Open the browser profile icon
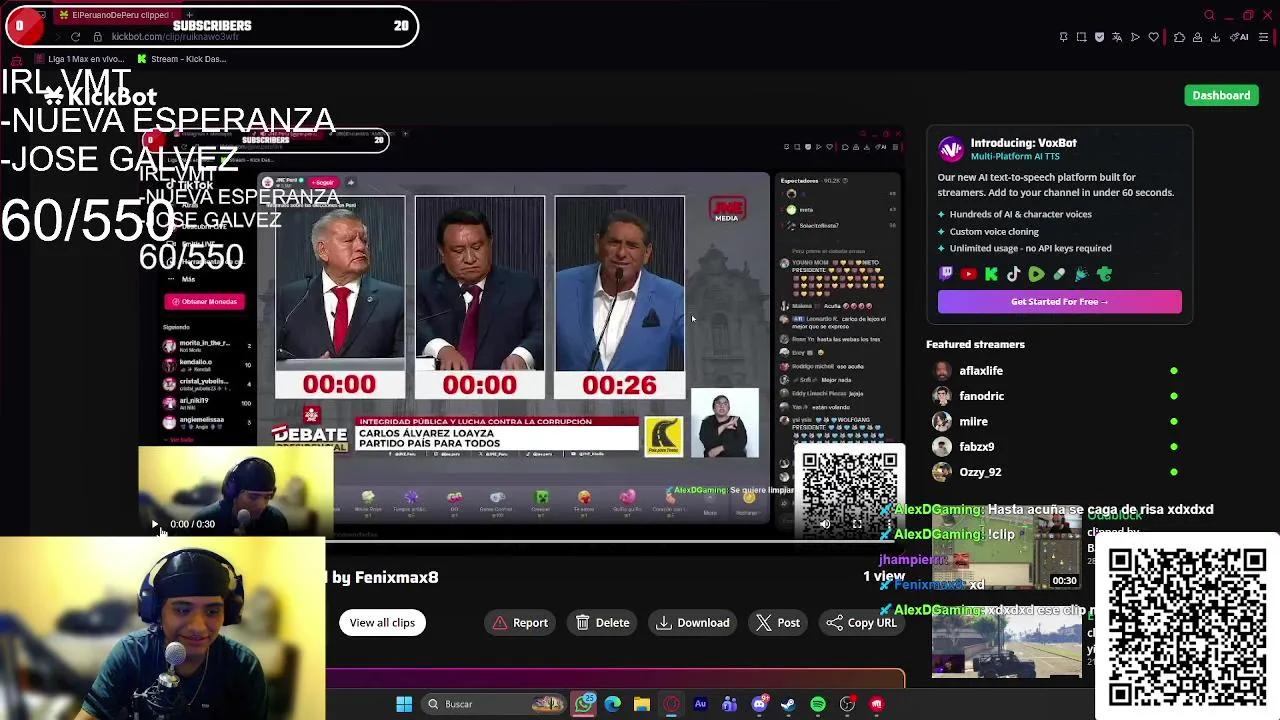The height and width of the screenshot is (720, 1280). (1197, 37)
